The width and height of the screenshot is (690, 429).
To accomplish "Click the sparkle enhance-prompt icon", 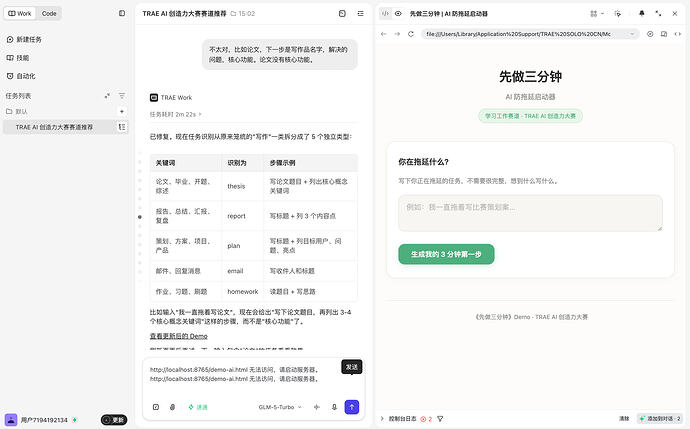I will (x=317, y=407).
